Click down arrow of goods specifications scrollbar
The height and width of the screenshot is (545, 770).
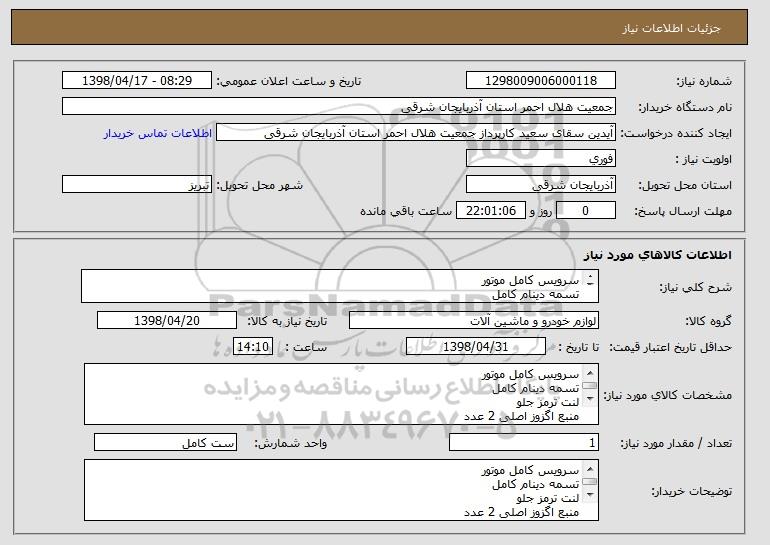[590, 398]
